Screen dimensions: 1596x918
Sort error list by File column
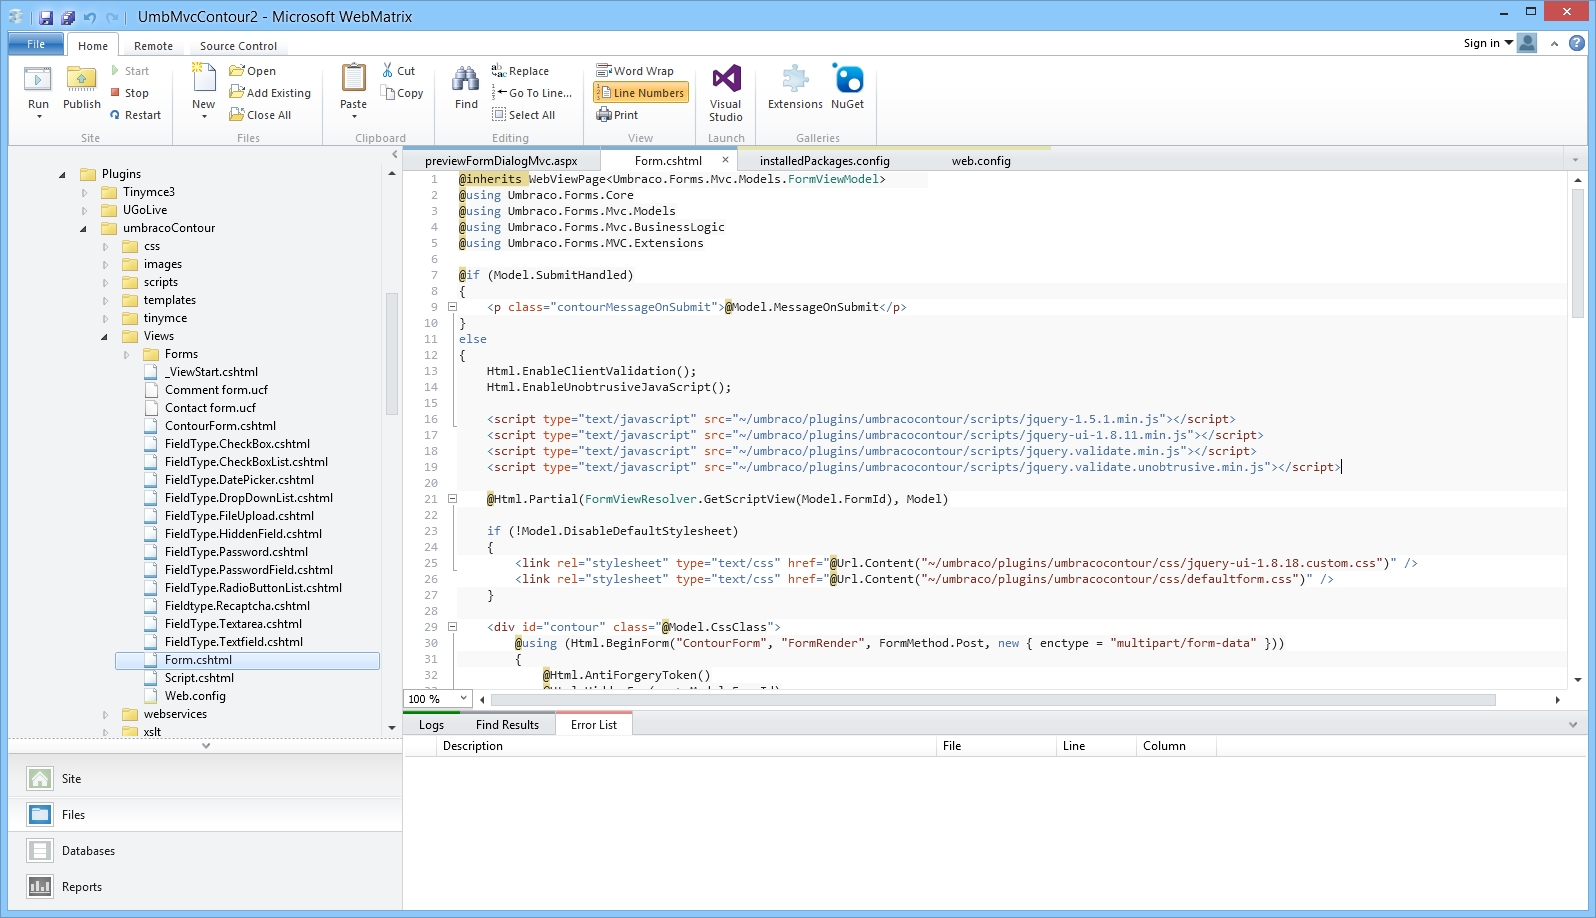click(x=996, y=746)
